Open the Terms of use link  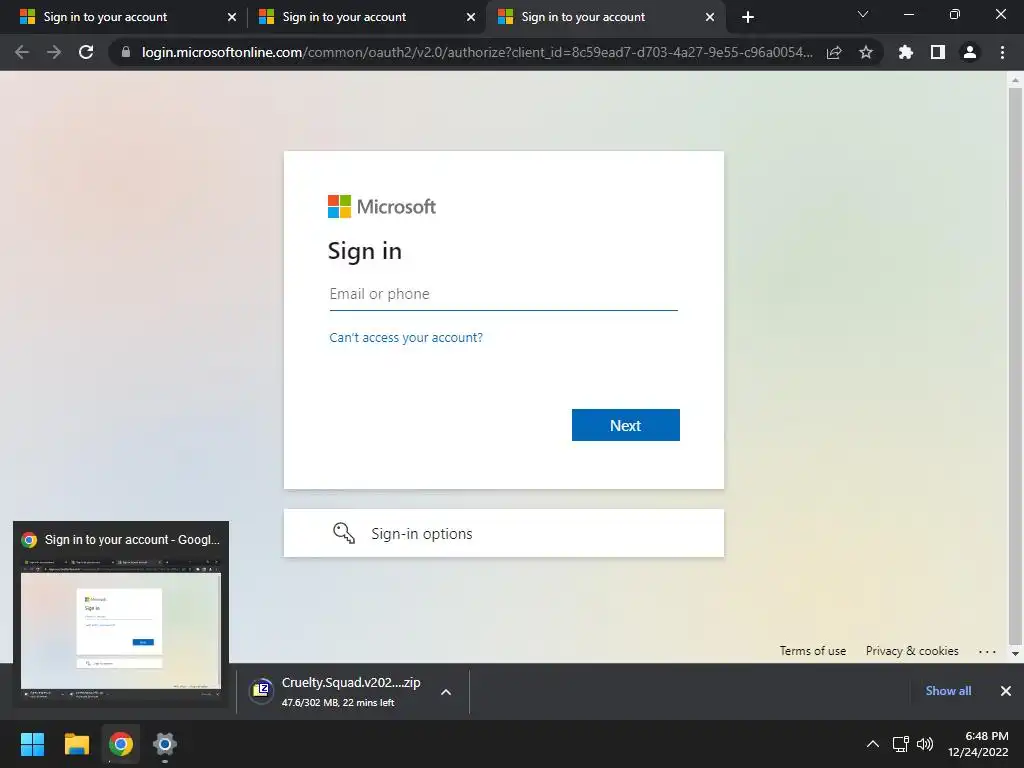coord(812,650)
